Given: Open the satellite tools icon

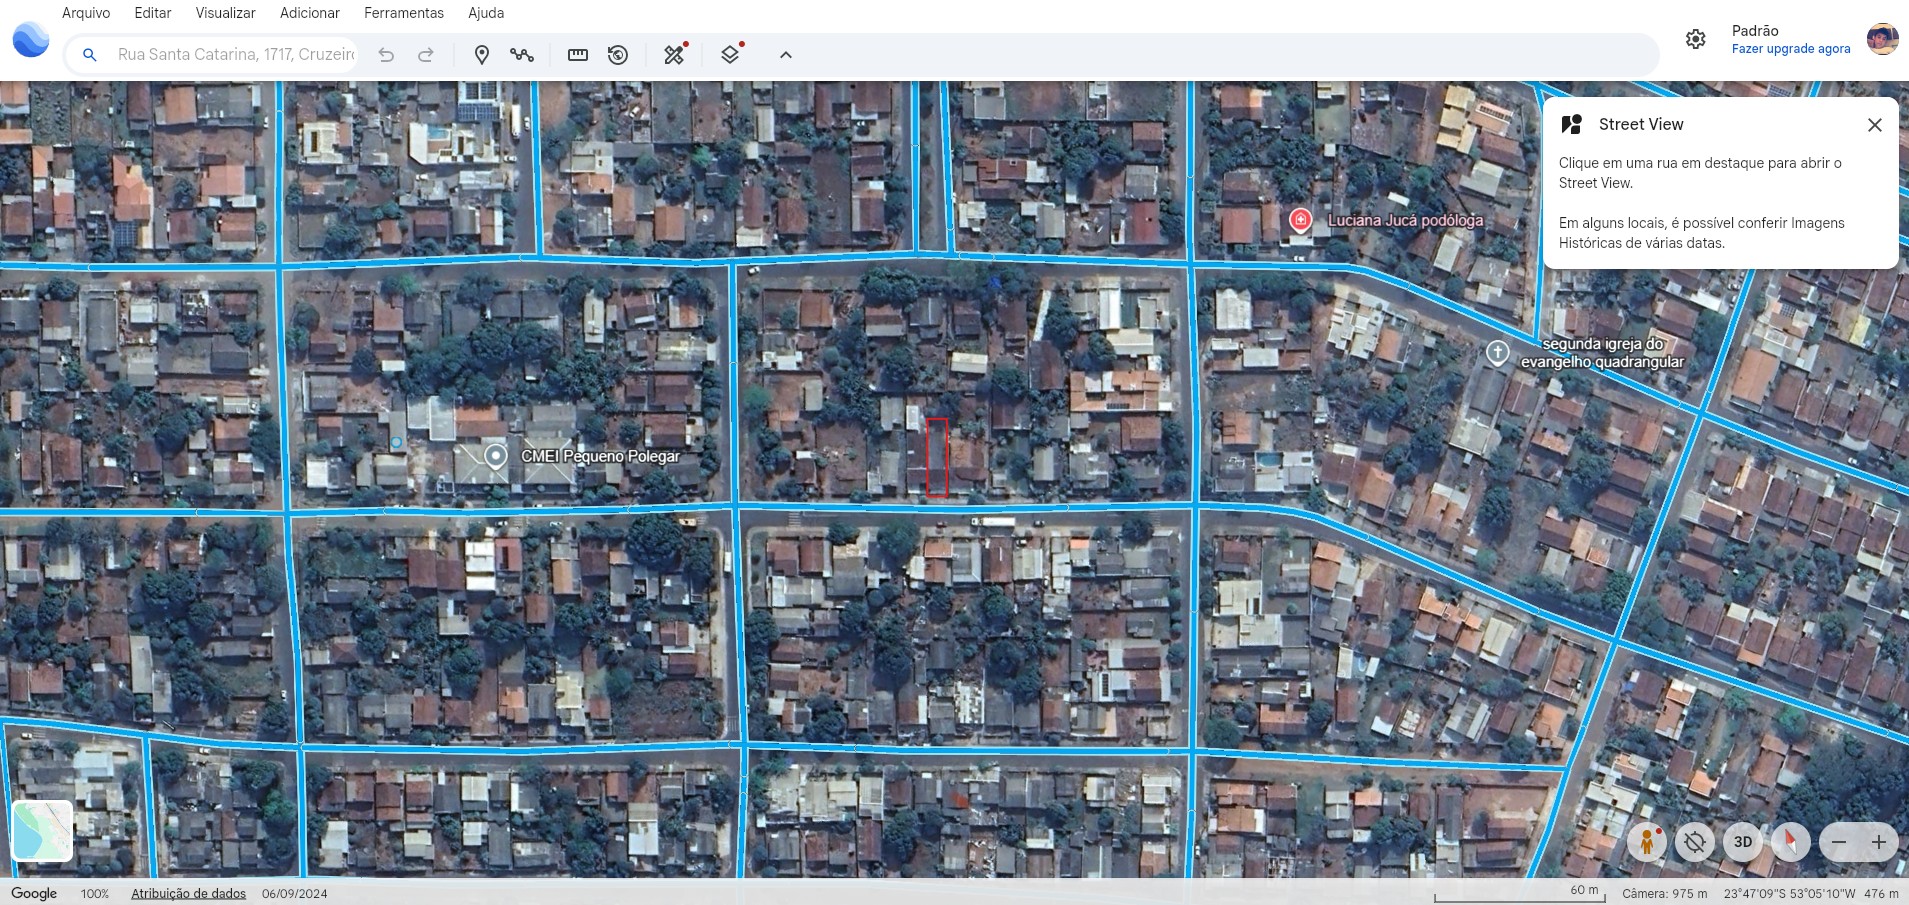Looking at the screenshot, I should point(675,54).
